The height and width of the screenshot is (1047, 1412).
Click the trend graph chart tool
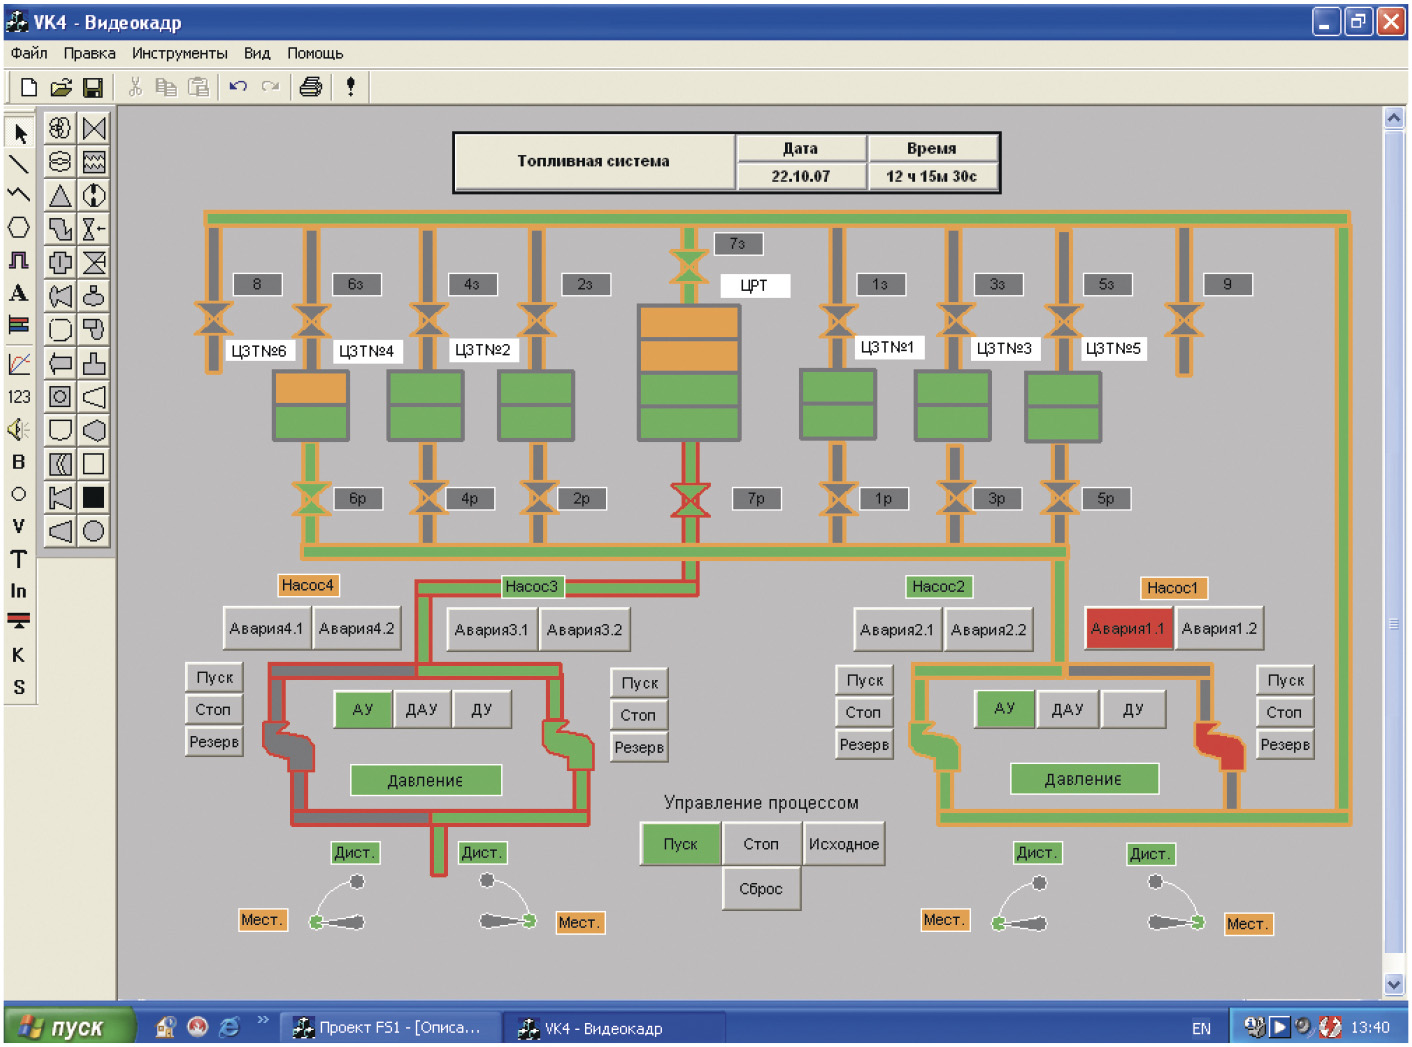(19, 364)
